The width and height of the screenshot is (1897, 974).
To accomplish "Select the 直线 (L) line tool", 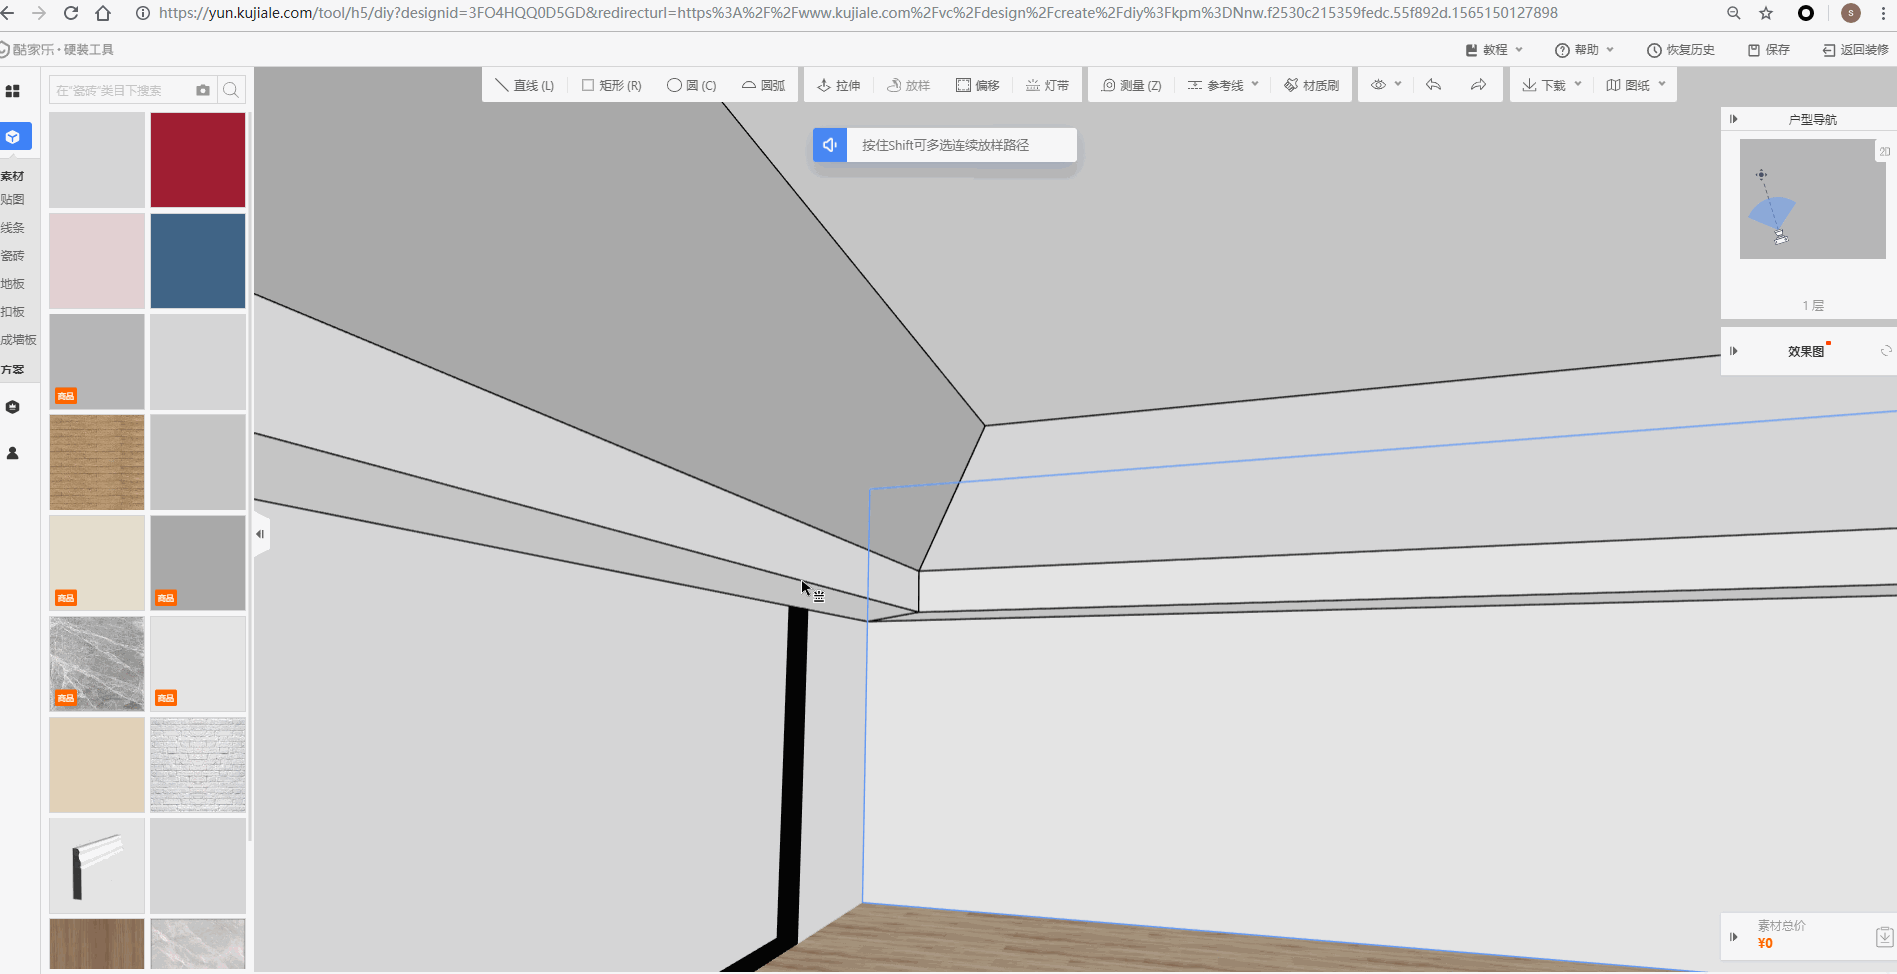I will coord(525,86).
